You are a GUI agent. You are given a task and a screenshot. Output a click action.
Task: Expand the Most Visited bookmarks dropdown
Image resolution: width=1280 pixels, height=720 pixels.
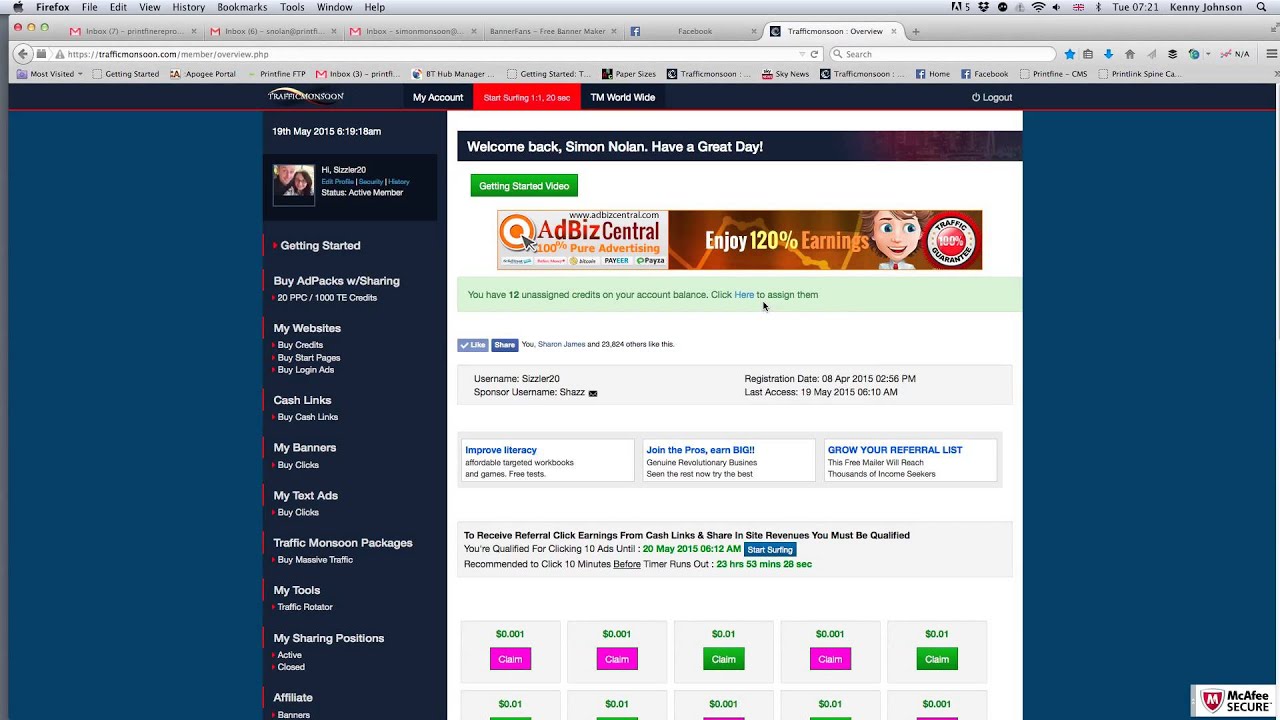50,74
